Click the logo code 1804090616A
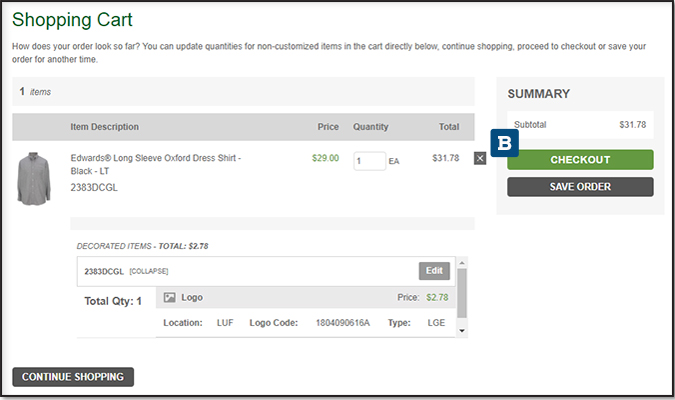675x400 pixels. coord(342,323)
